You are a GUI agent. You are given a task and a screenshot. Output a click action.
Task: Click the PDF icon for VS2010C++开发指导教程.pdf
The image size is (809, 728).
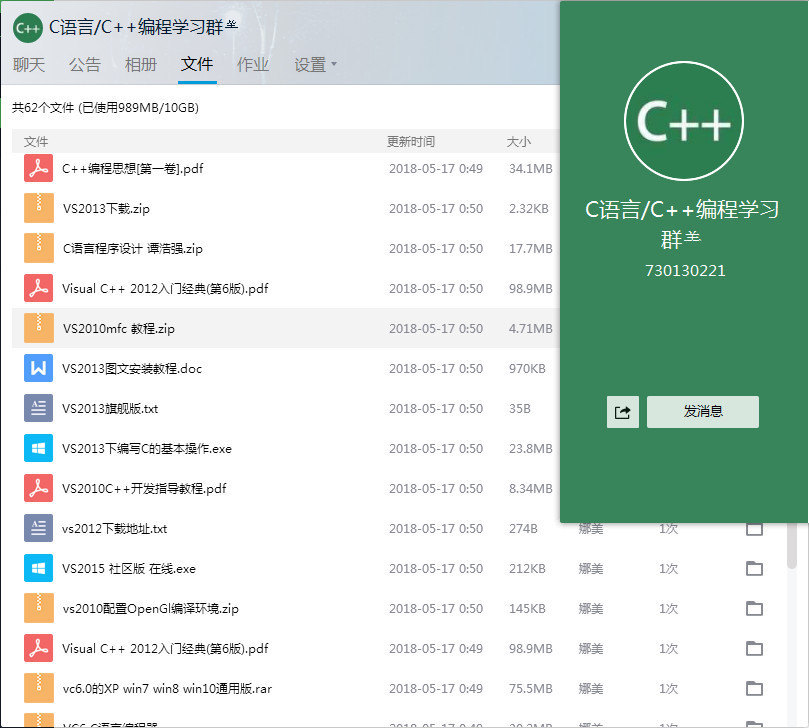coord(39,488)
